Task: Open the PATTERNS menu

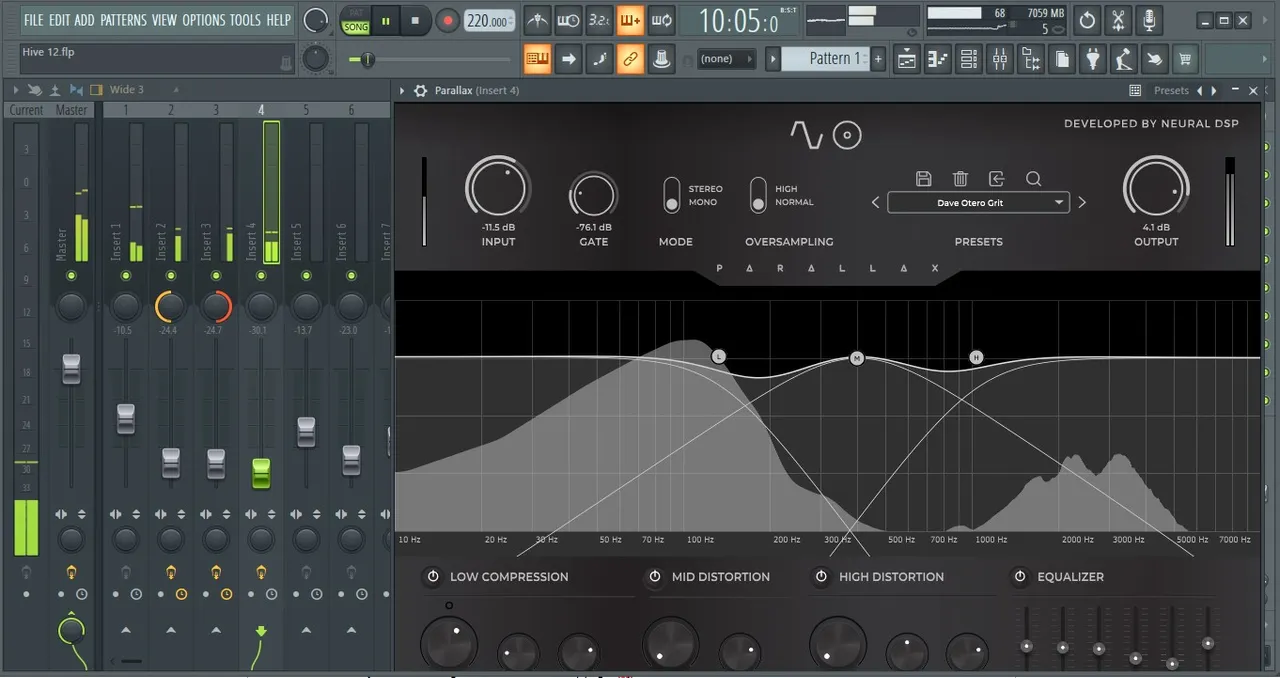Action: [123, 20]
